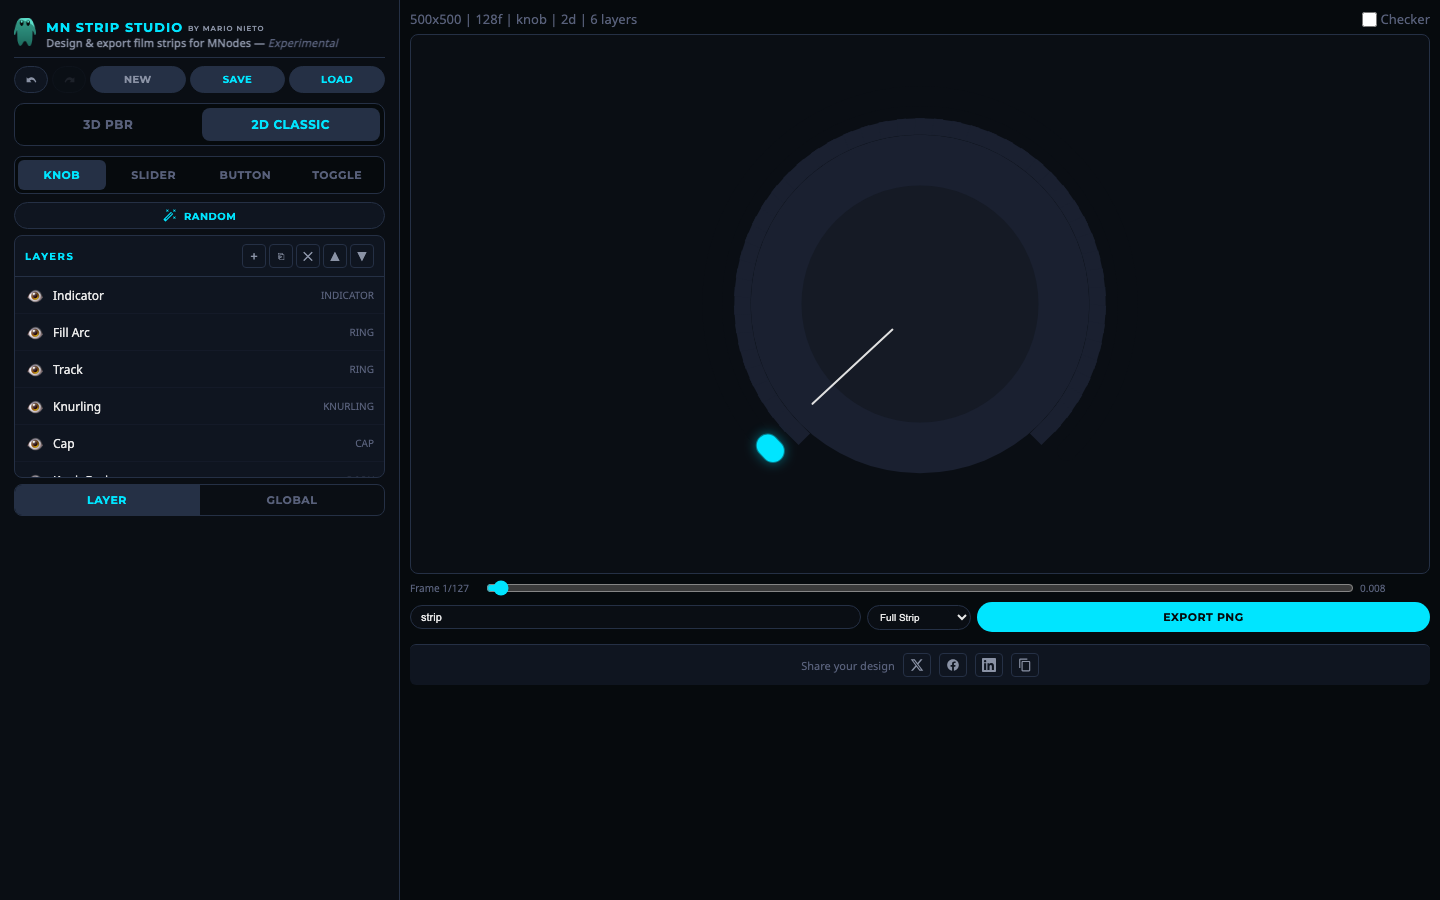Duplicate the selected layer
This screenshot has width=1440, height=900.
281,257
